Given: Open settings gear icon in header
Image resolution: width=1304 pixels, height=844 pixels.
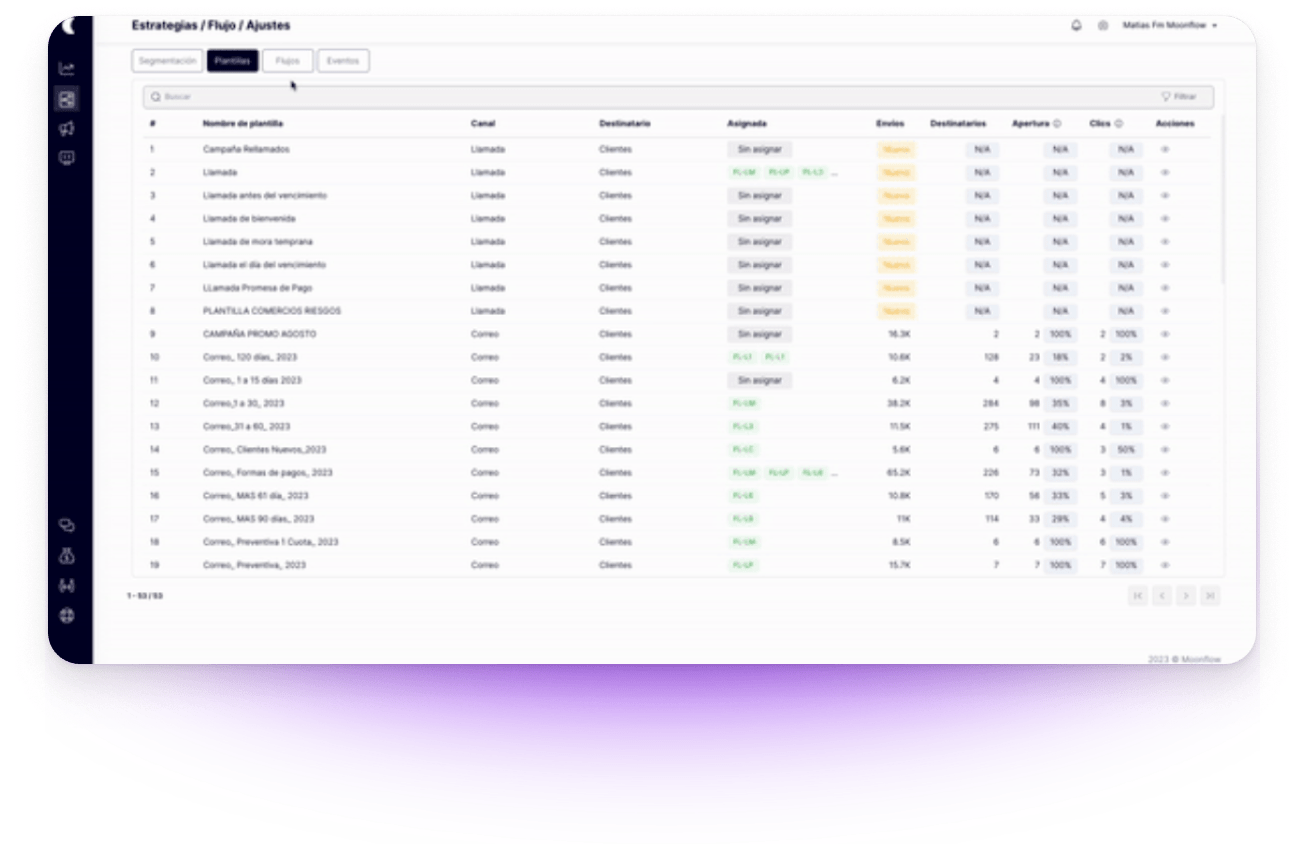Looking at the screenshot, I should click(x=1103, y=26).
